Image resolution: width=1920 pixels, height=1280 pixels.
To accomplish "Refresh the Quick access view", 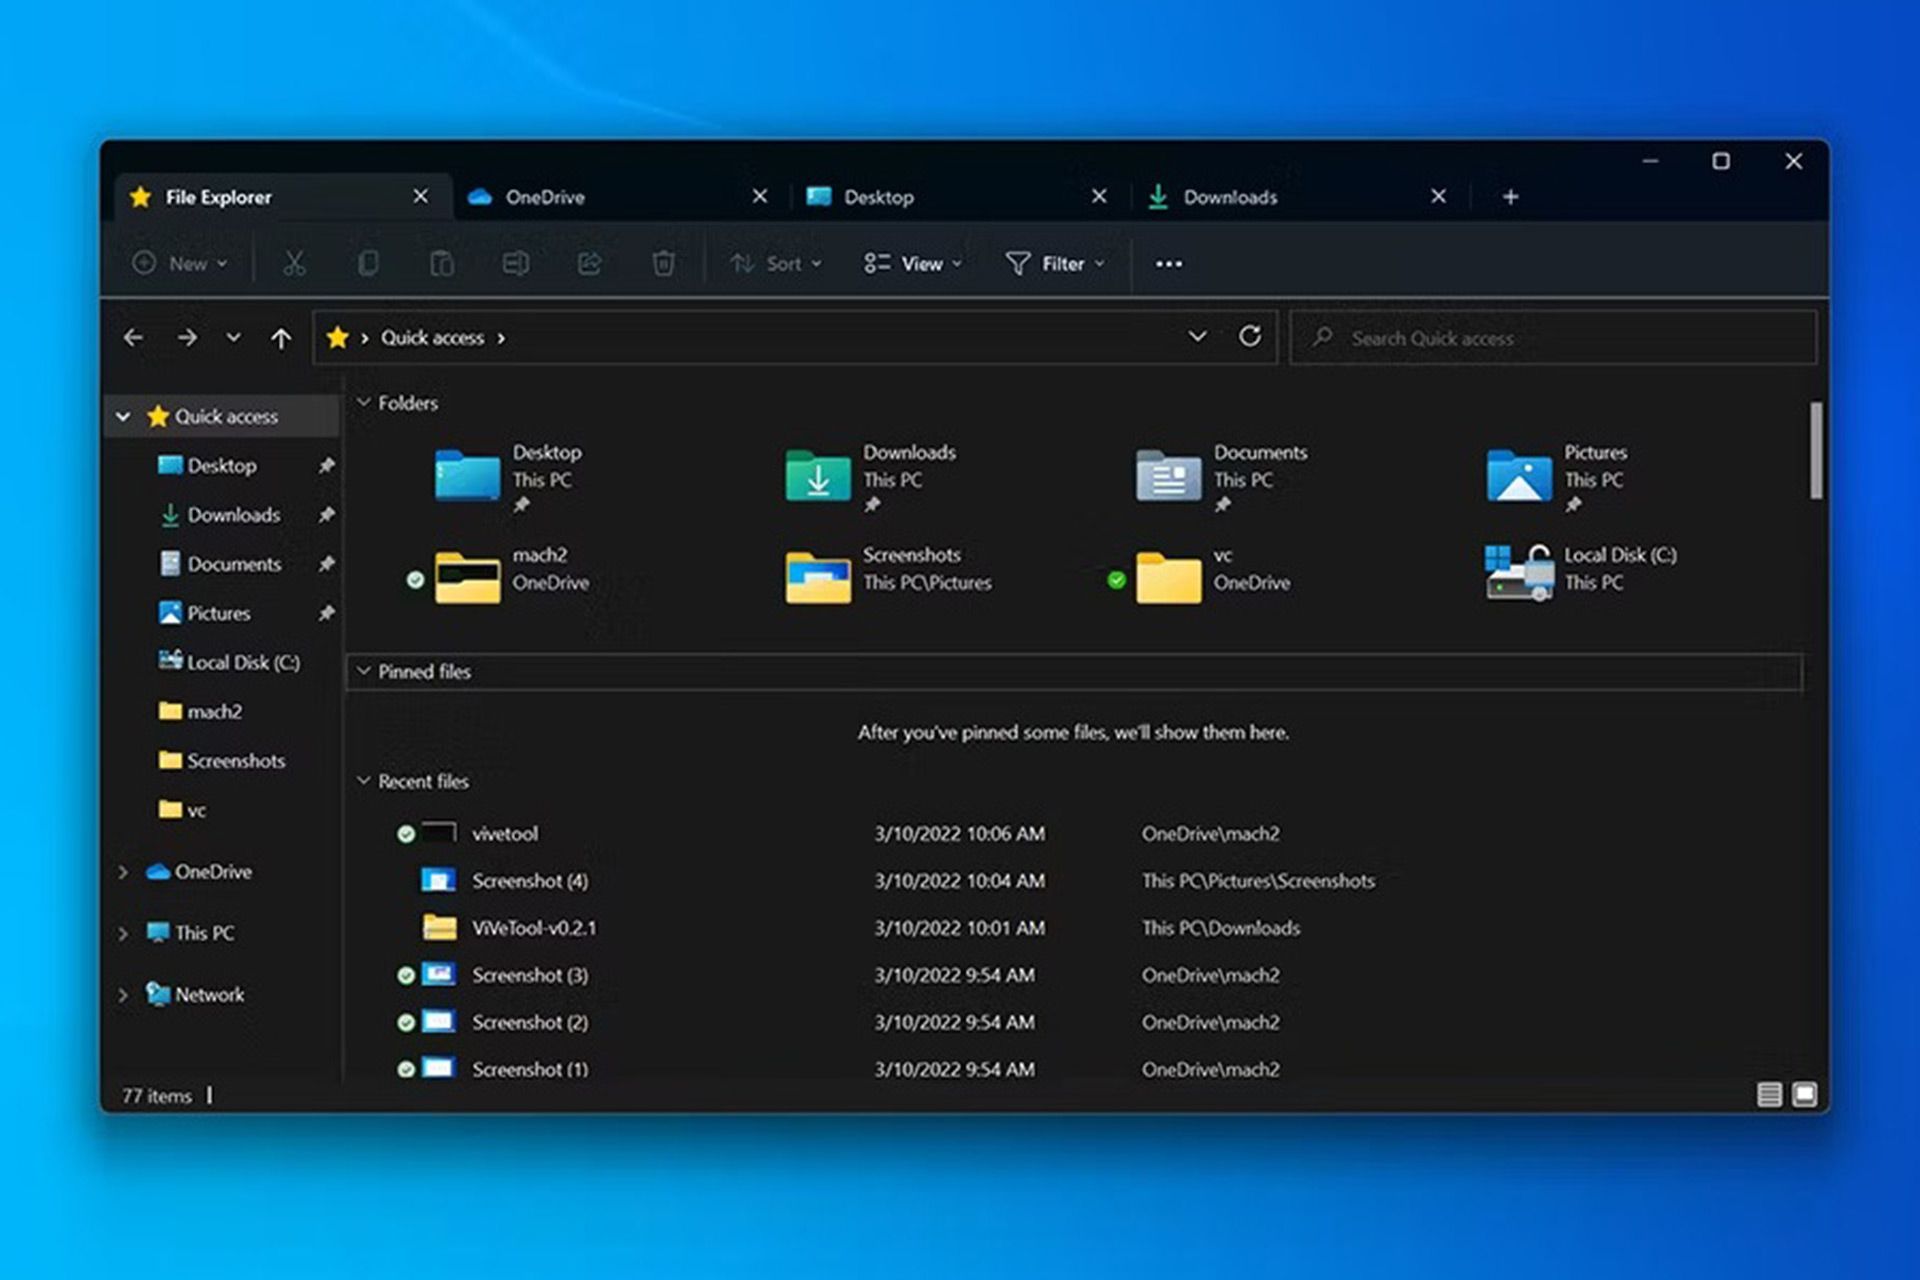I will pos(1249,337).
